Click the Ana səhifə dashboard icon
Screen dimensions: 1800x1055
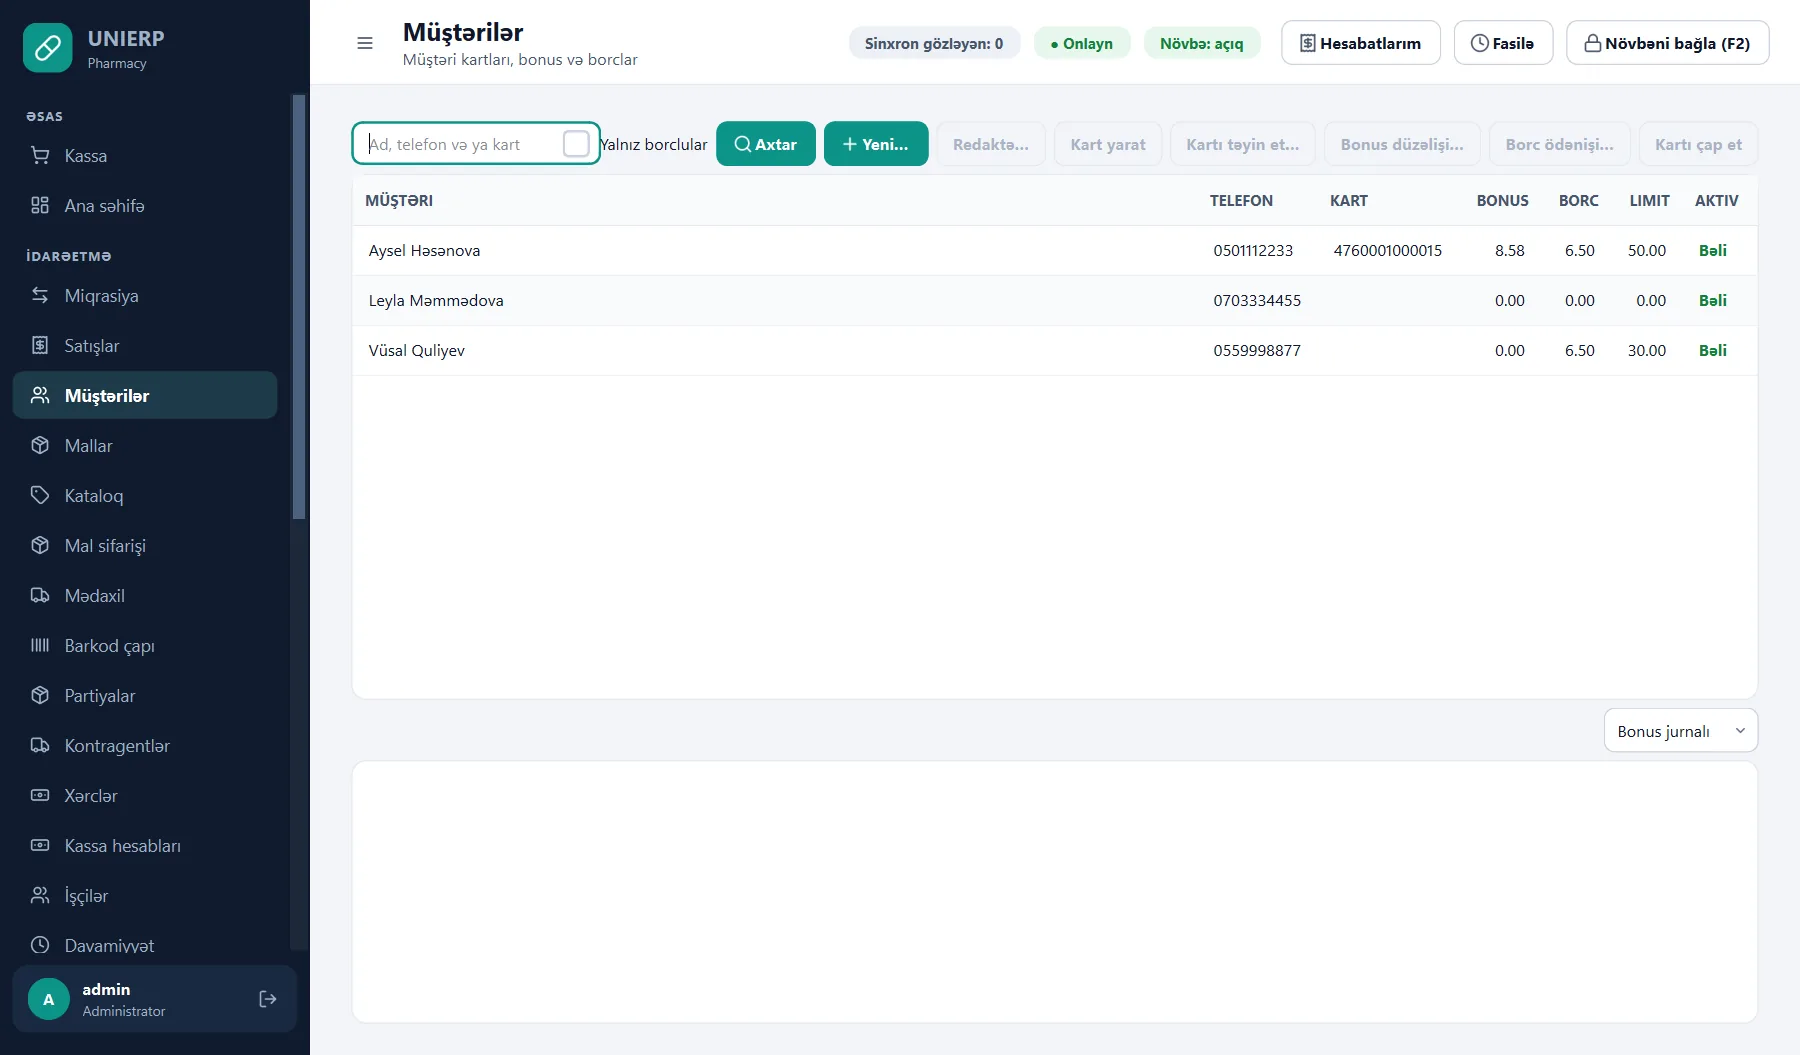(40, 205)
